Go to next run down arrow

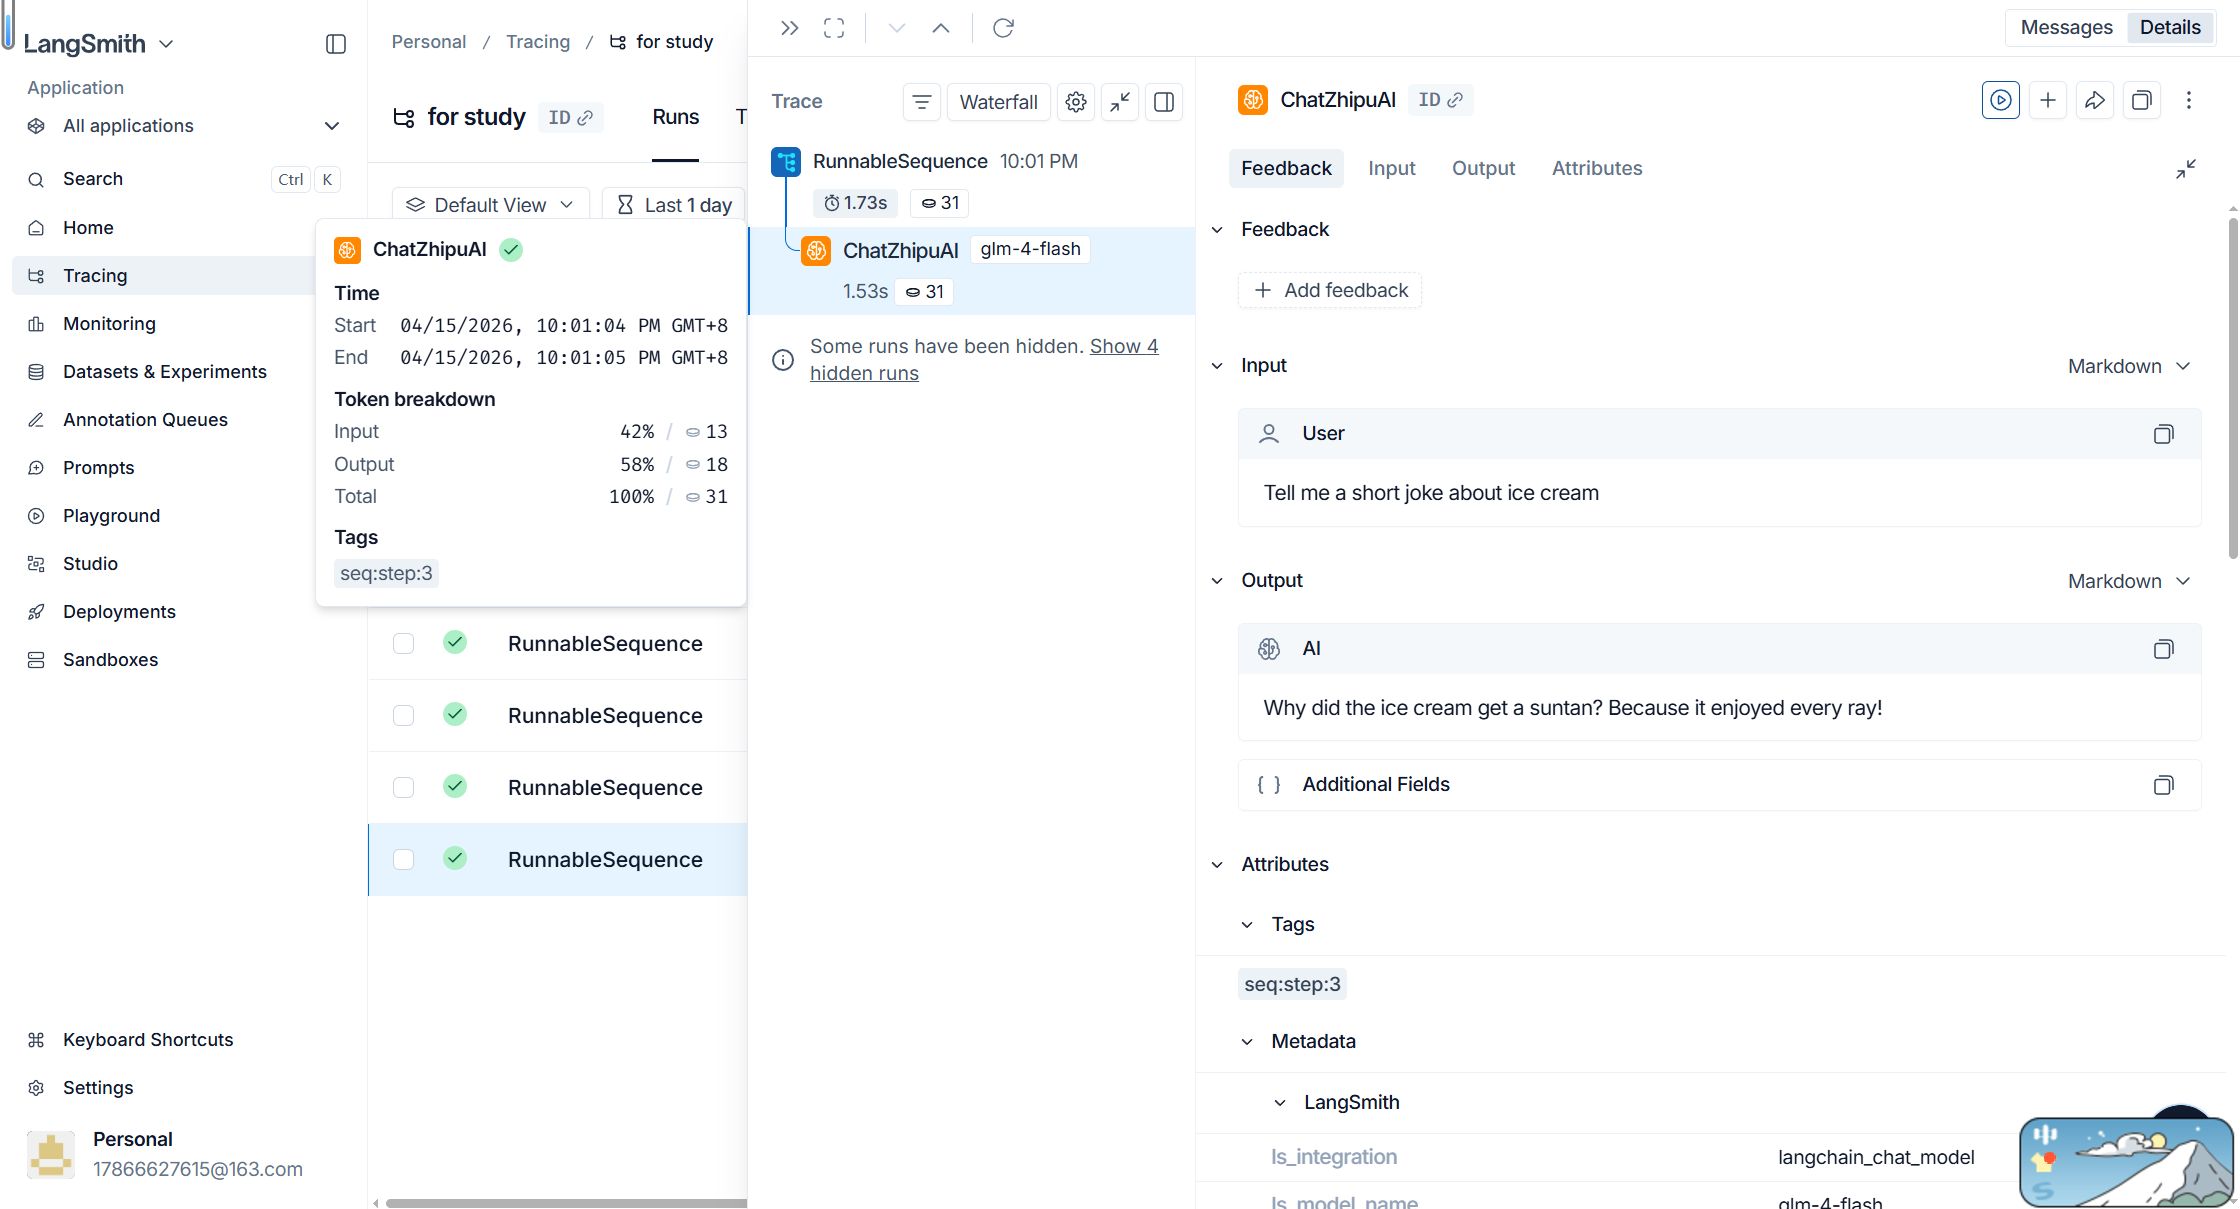pyautogui.click(x=897, y=28)
